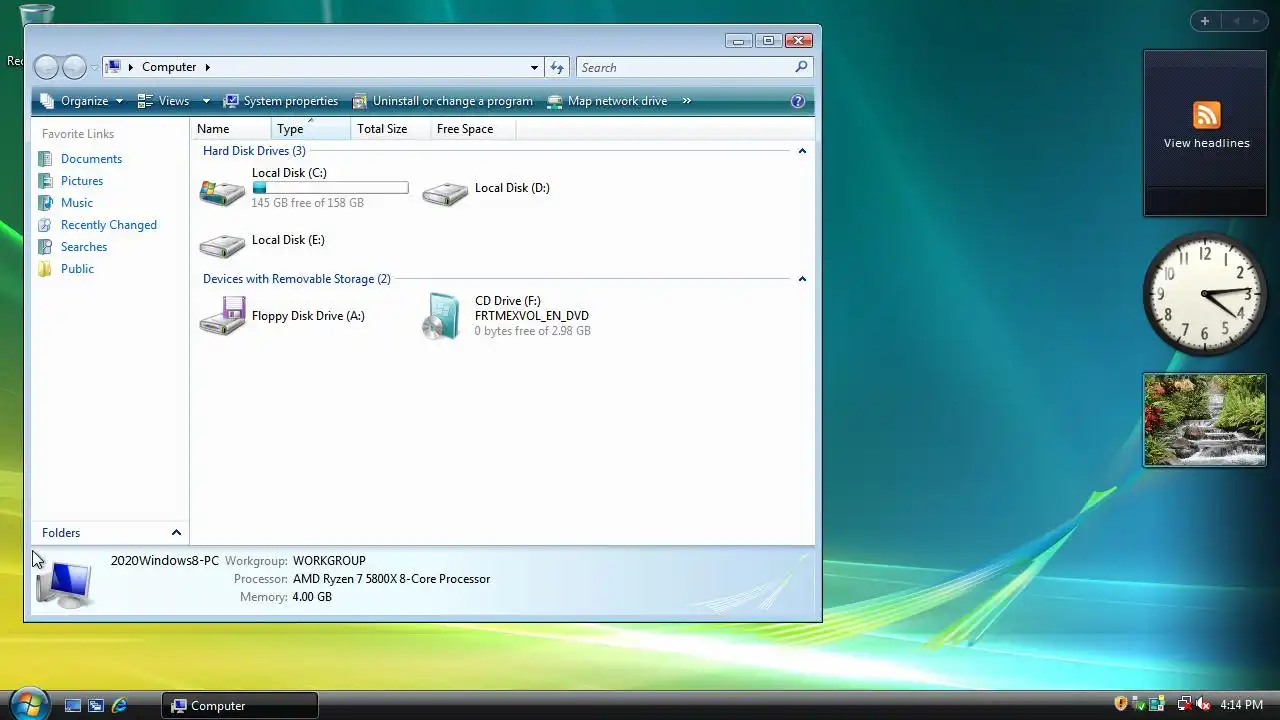This screenshot has width=1280, height=720.
Task: Click the RSS feed headlines gadget icon
Action: pos(1207,115)
